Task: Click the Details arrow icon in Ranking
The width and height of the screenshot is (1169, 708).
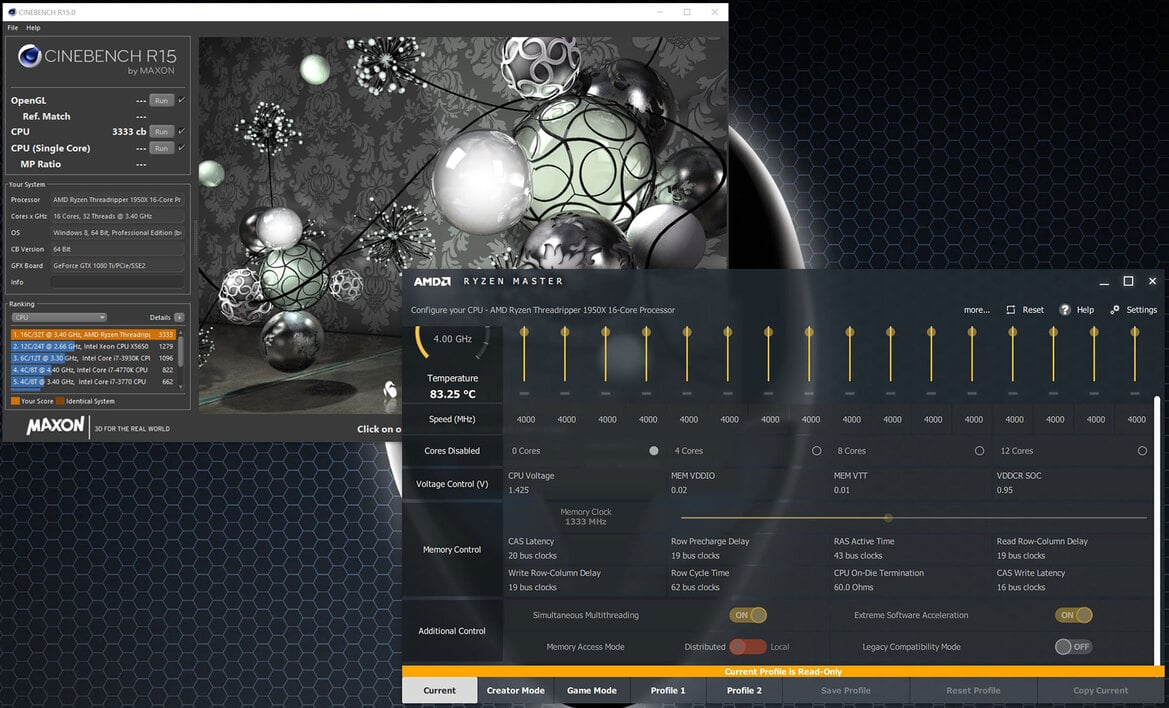Action: (x=179, y=317)
